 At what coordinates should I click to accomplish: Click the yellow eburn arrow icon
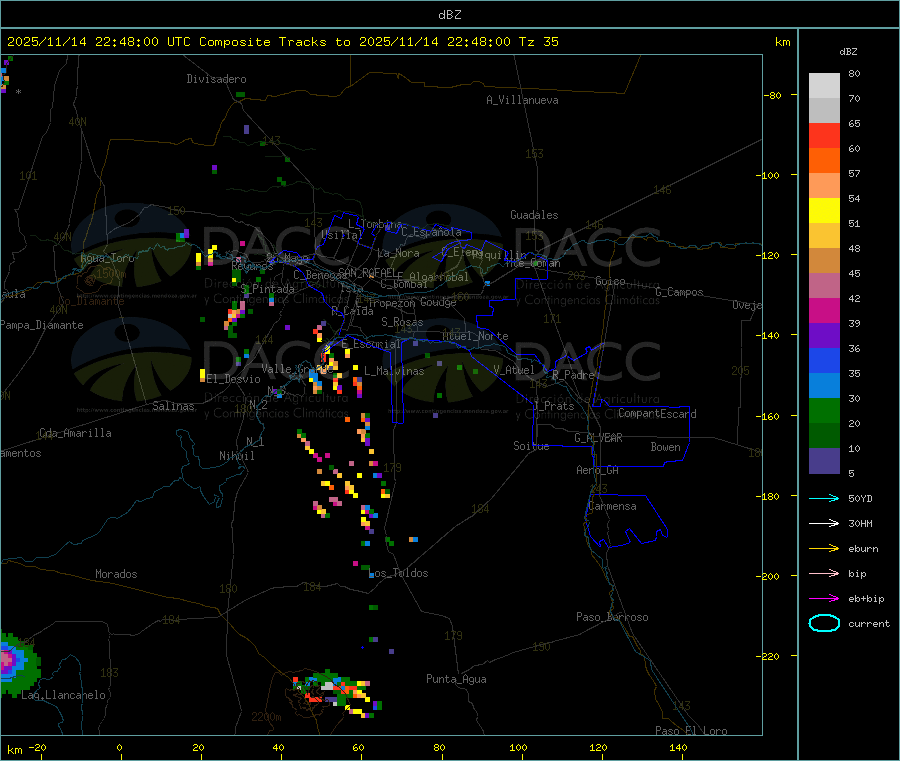point(824,548)
